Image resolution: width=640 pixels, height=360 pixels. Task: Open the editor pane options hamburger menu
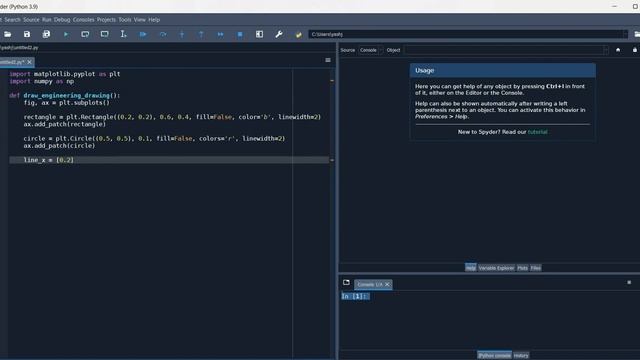(328, 60)
